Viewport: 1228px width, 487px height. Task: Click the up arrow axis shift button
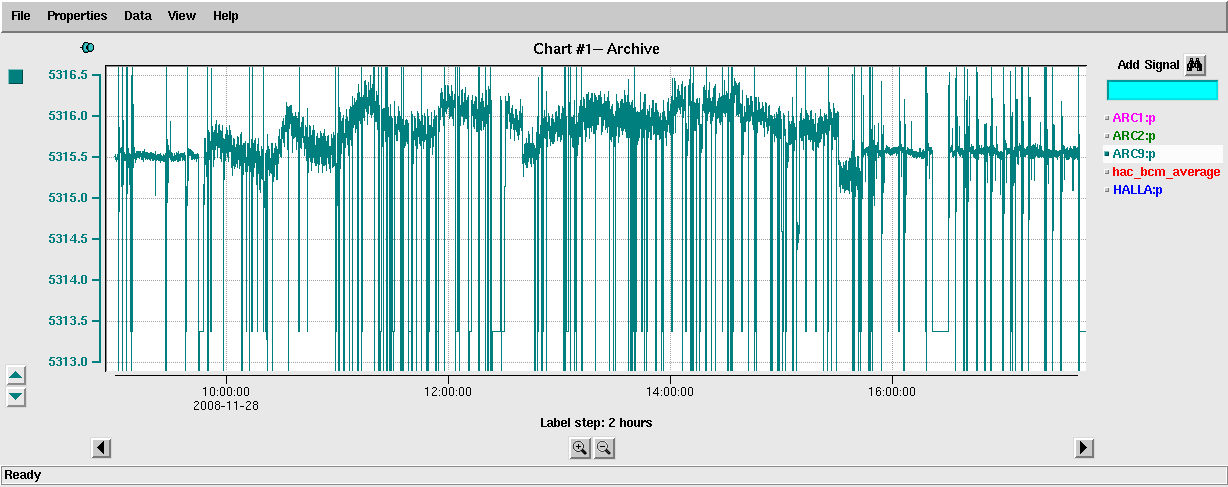[x=16, y=375]
